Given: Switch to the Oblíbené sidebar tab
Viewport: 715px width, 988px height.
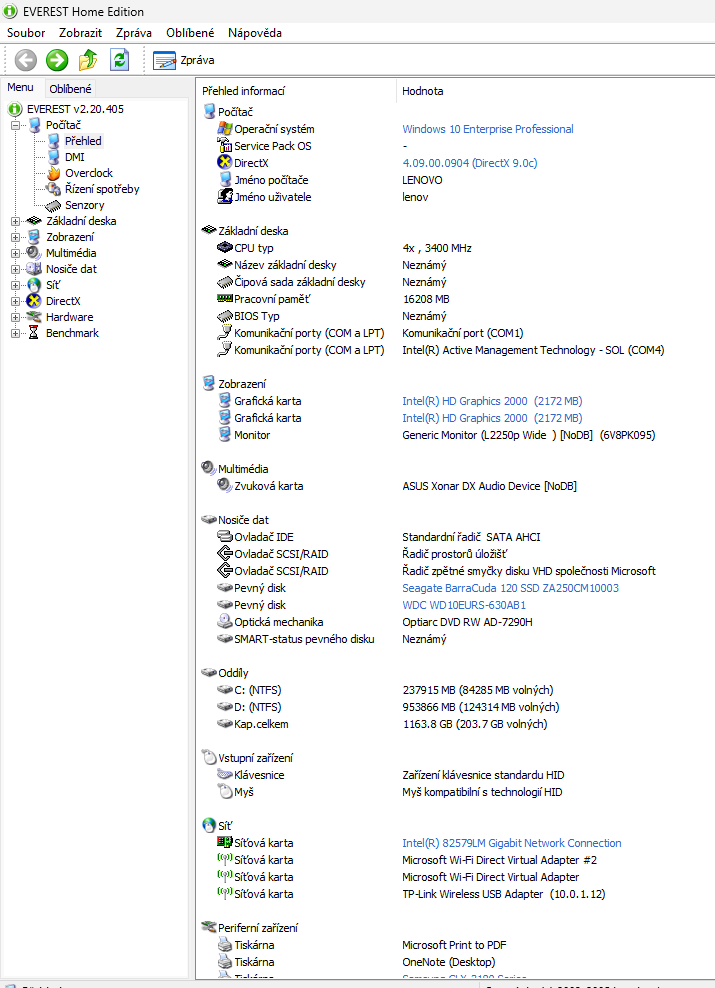Looking at the screenshot, I should point(70,89).
